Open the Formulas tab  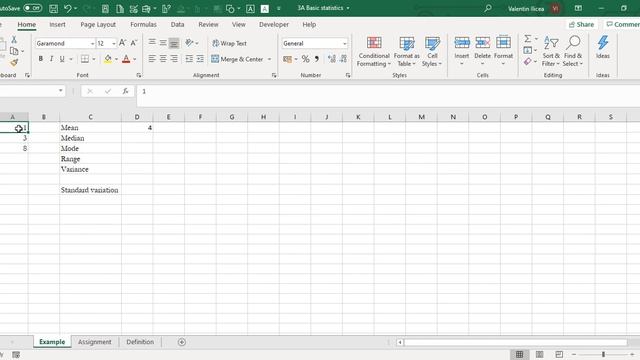(143, 24)
